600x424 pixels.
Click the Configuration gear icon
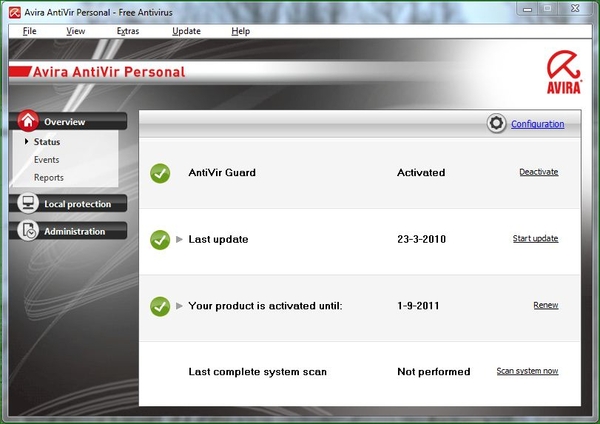pos(496,123)
